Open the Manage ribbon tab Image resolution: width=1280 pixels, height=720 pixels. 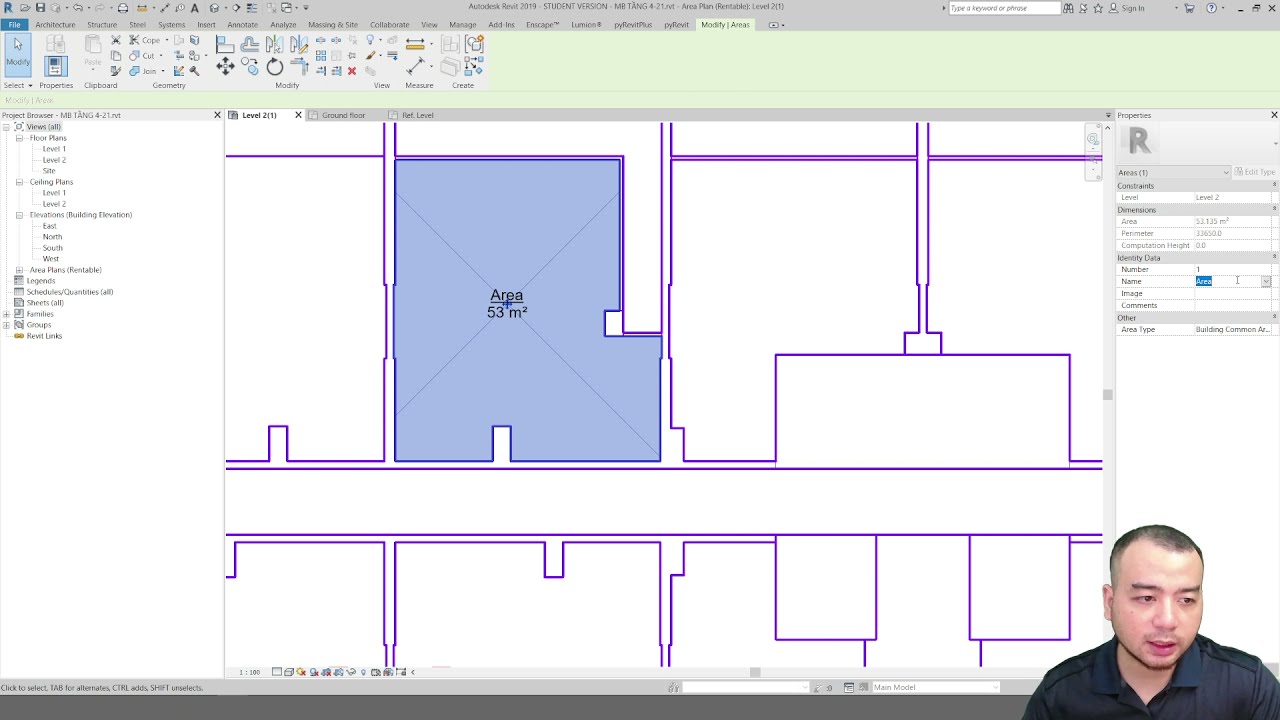click(x=462, y=25)
